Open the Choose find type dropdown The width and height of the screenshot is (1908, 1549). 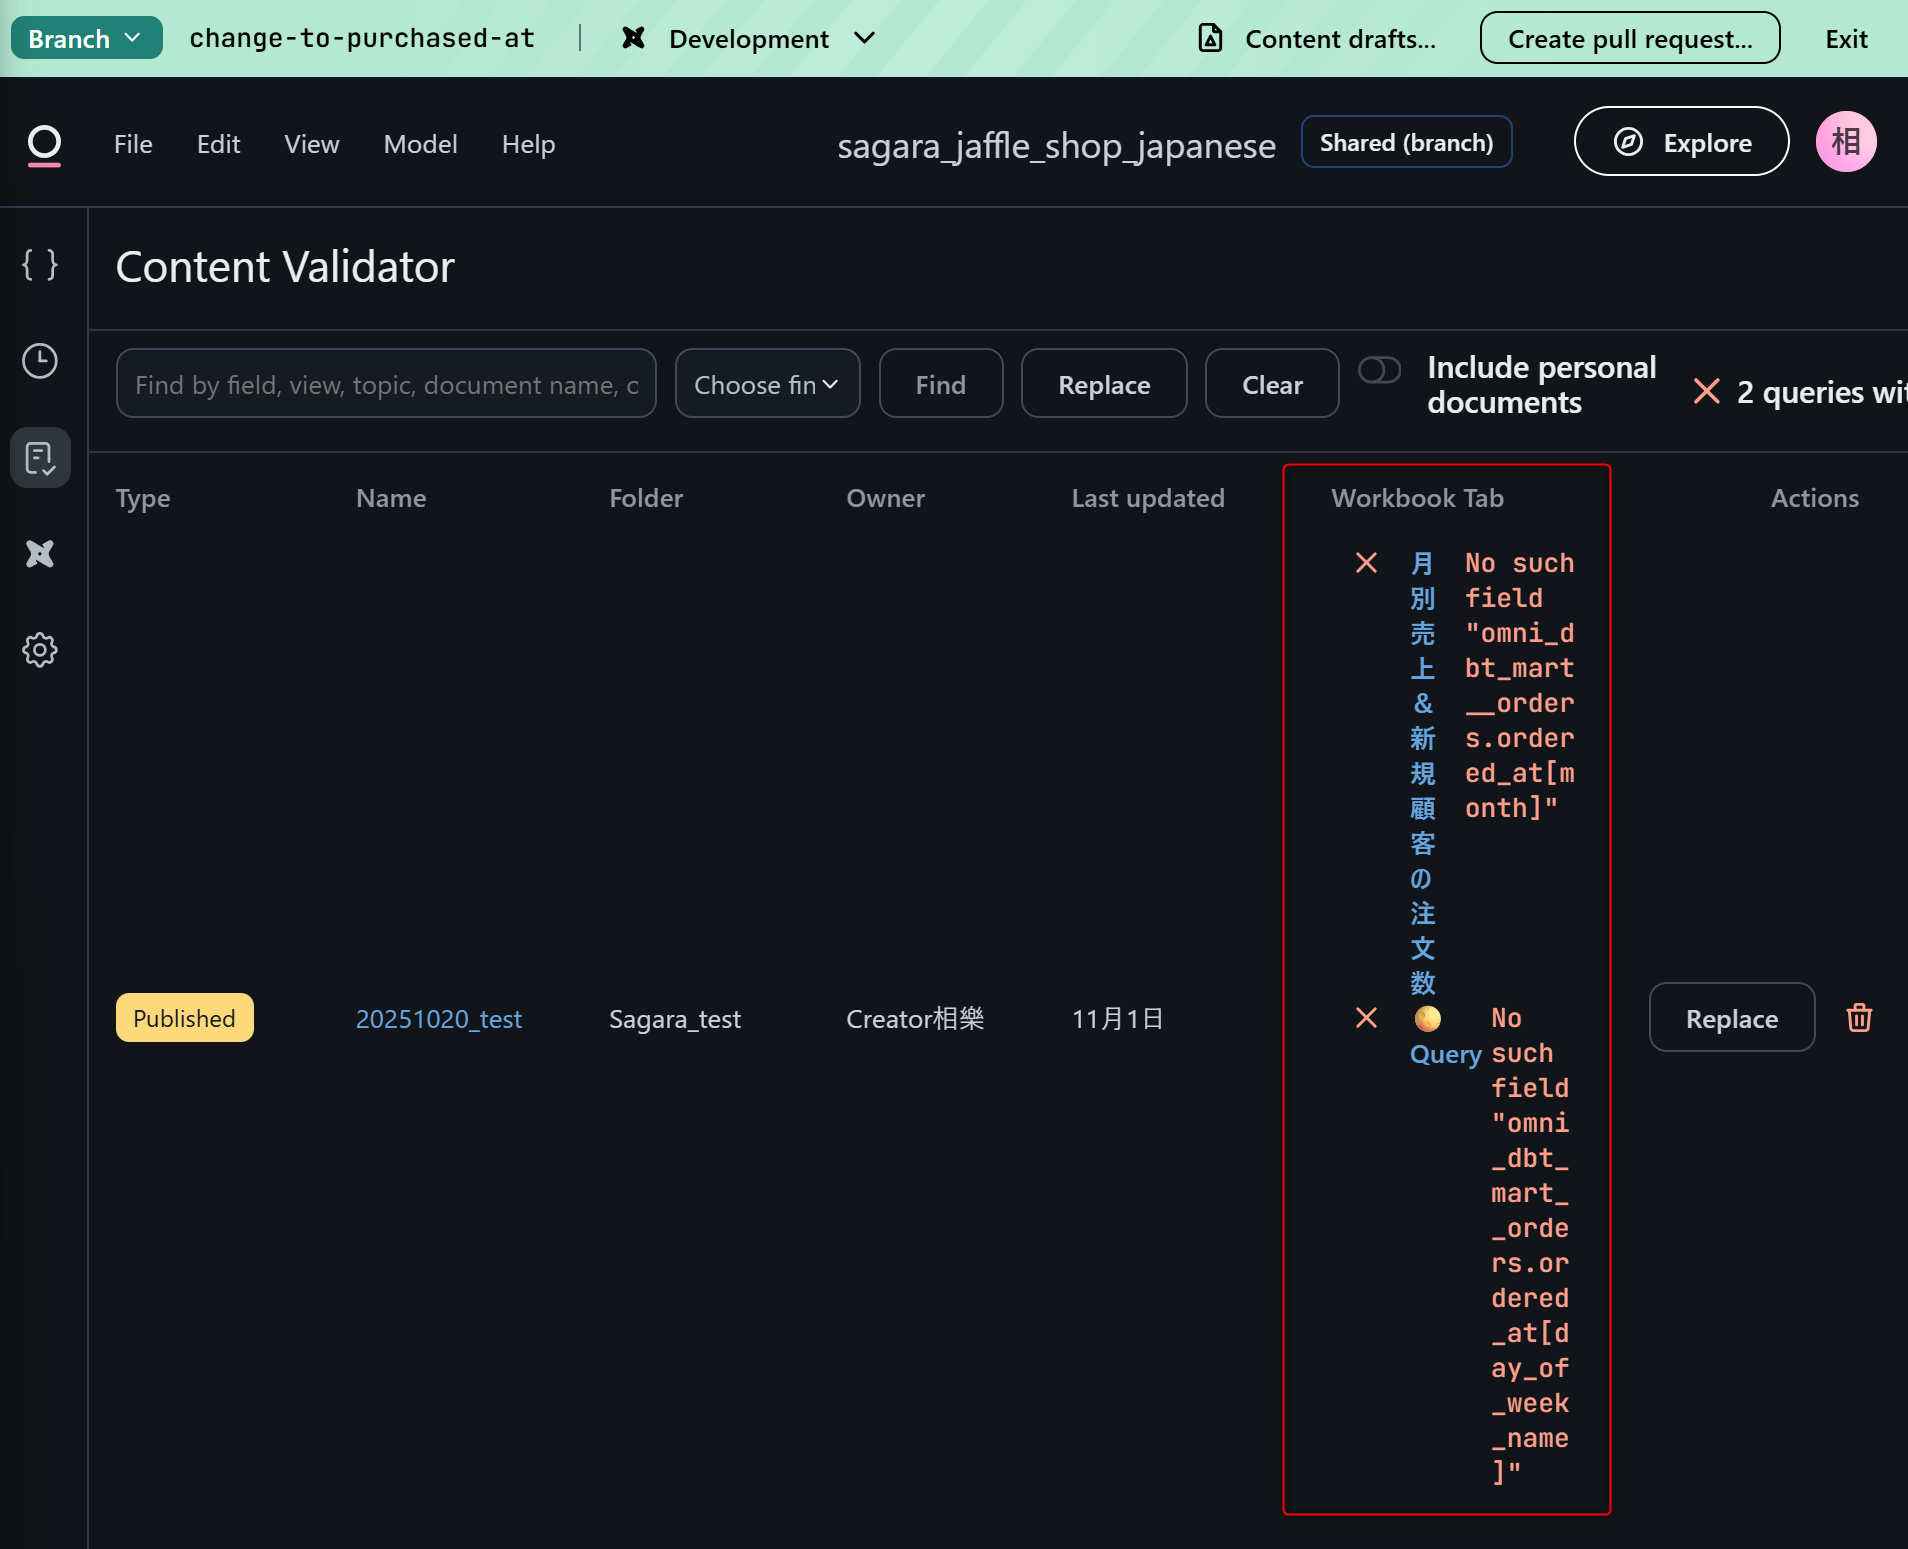click(767, 384)
